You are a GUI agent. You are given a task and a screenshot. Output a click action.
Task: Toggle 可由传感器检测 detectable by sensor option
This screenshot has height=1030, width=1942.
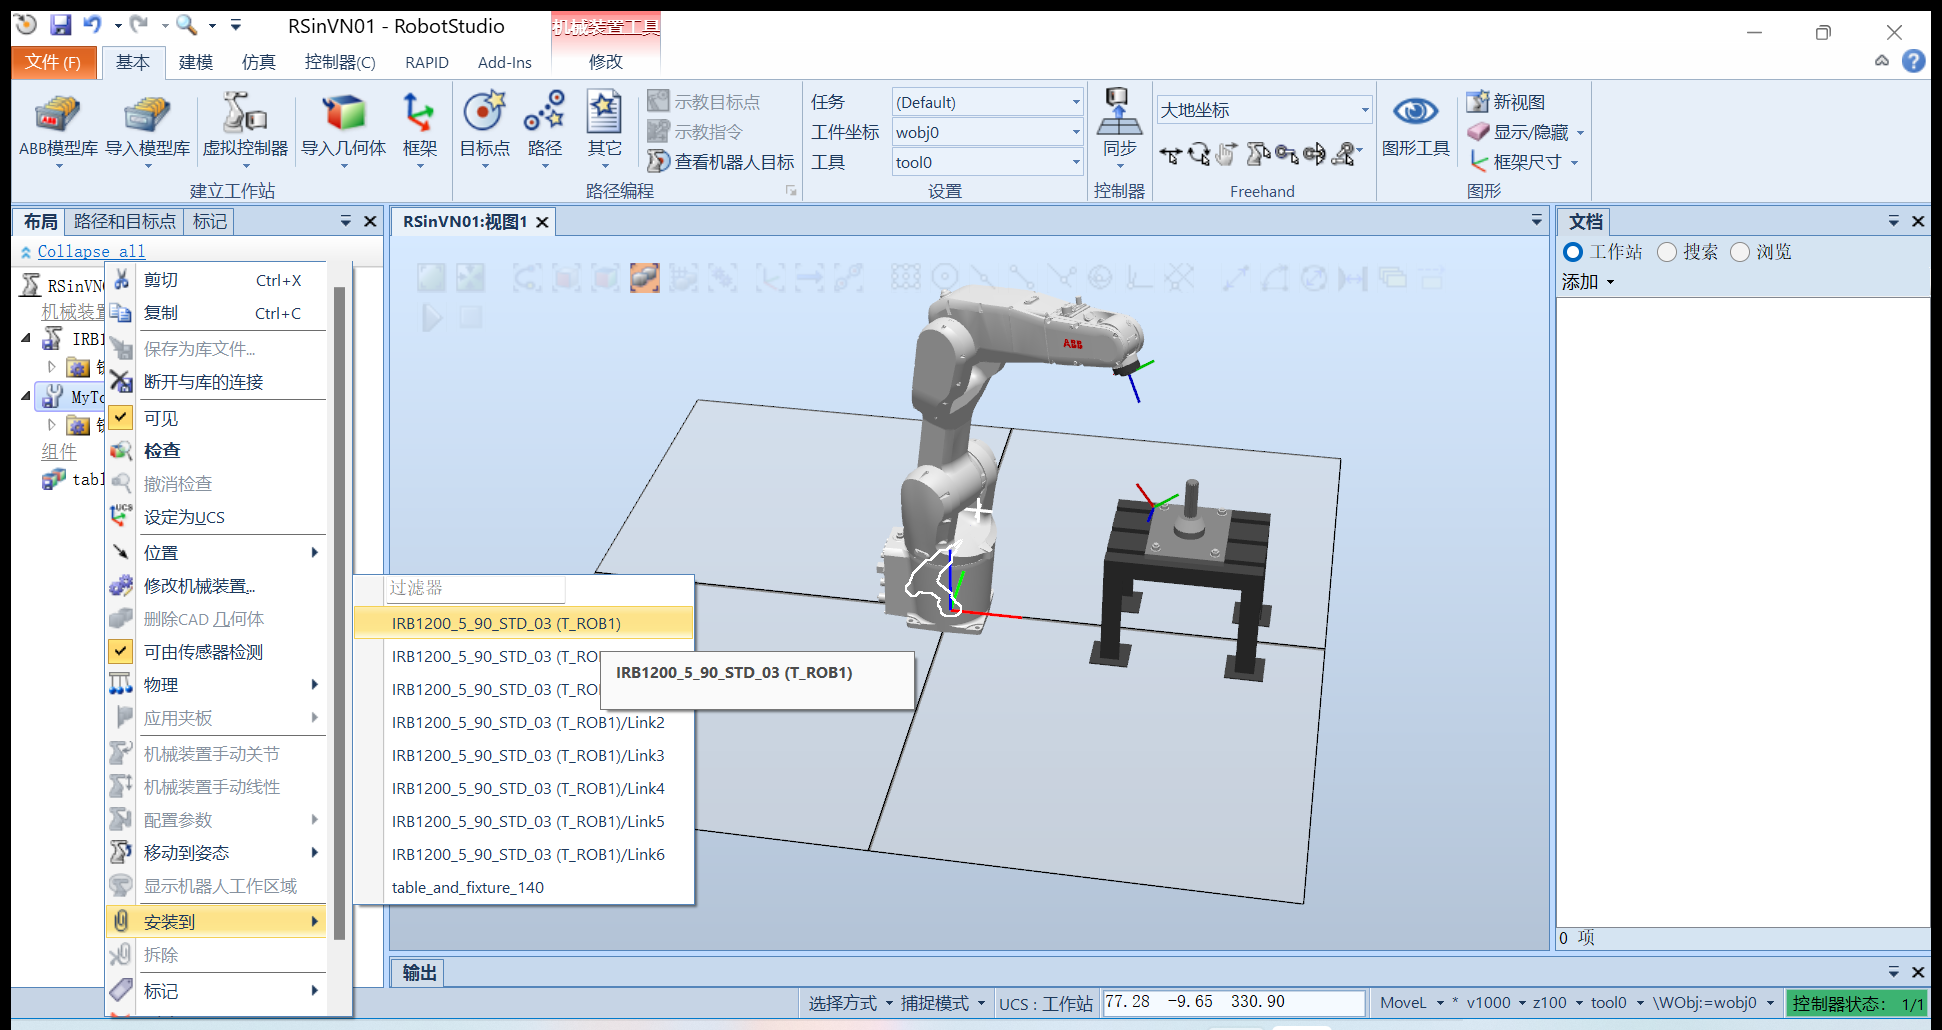pos(120,651)
